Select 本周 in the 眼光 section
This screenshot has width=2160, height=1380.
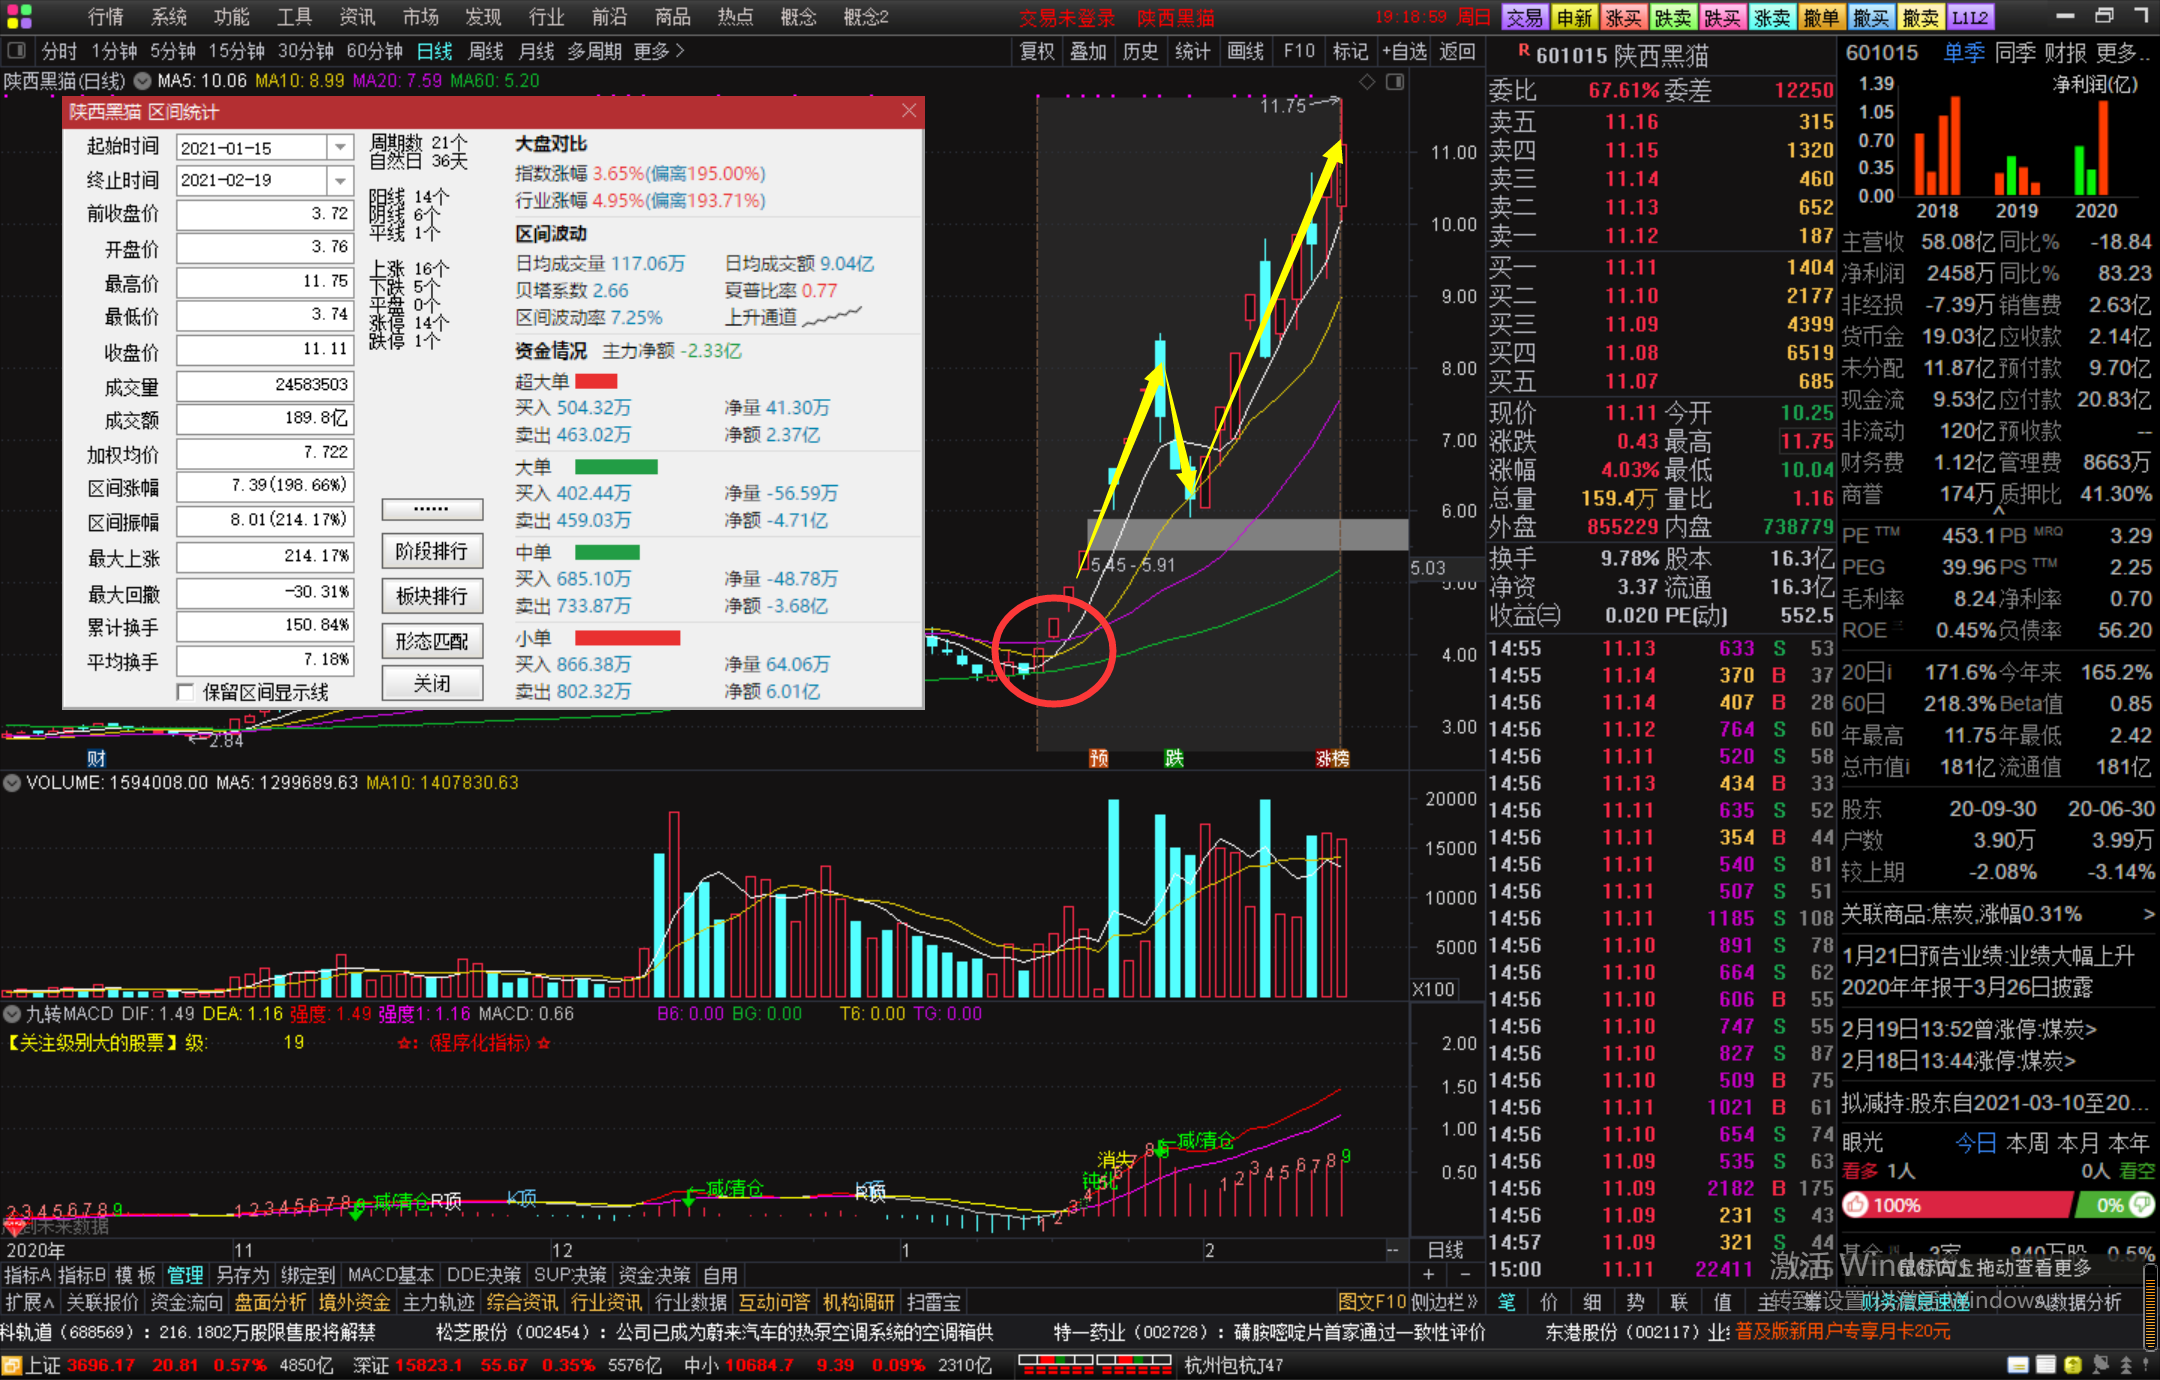[x=2027, y=1142]
